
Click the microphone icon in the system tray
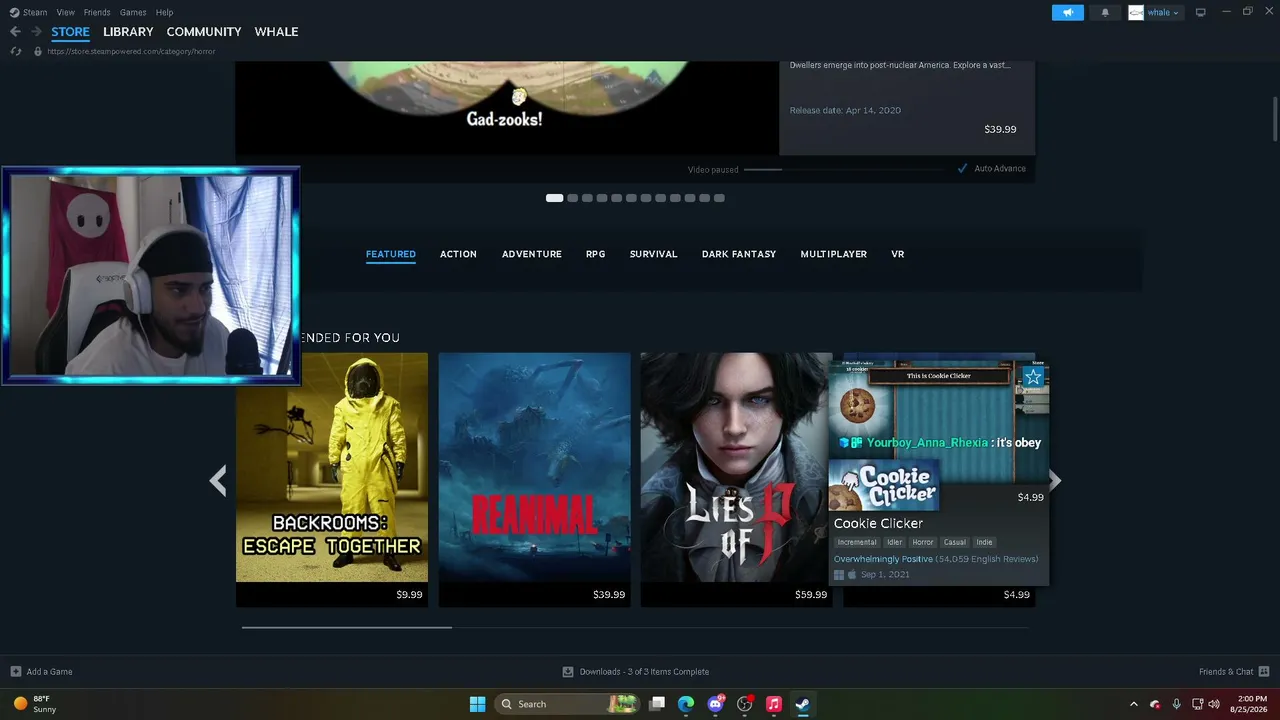click(x=1176, y=704)
